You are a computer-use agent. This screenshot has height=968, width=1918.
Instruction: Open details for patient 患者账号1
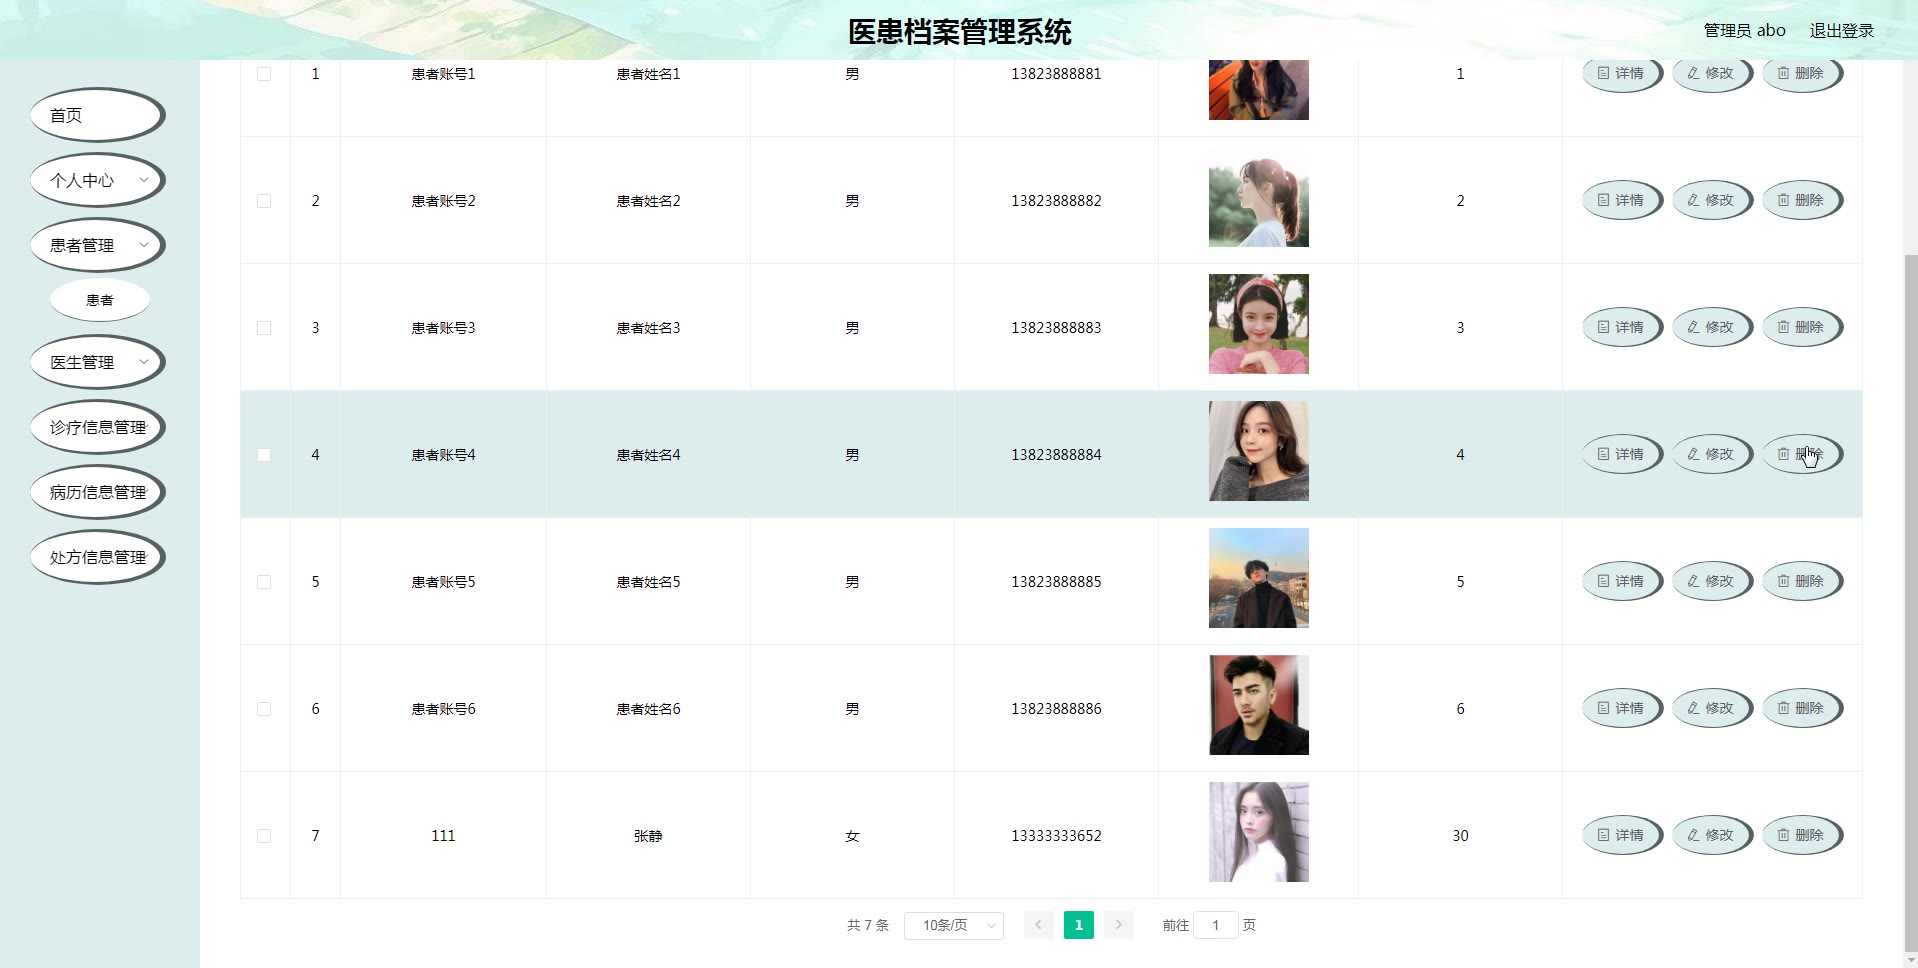pyautogui.click(x=1621, y=74)
